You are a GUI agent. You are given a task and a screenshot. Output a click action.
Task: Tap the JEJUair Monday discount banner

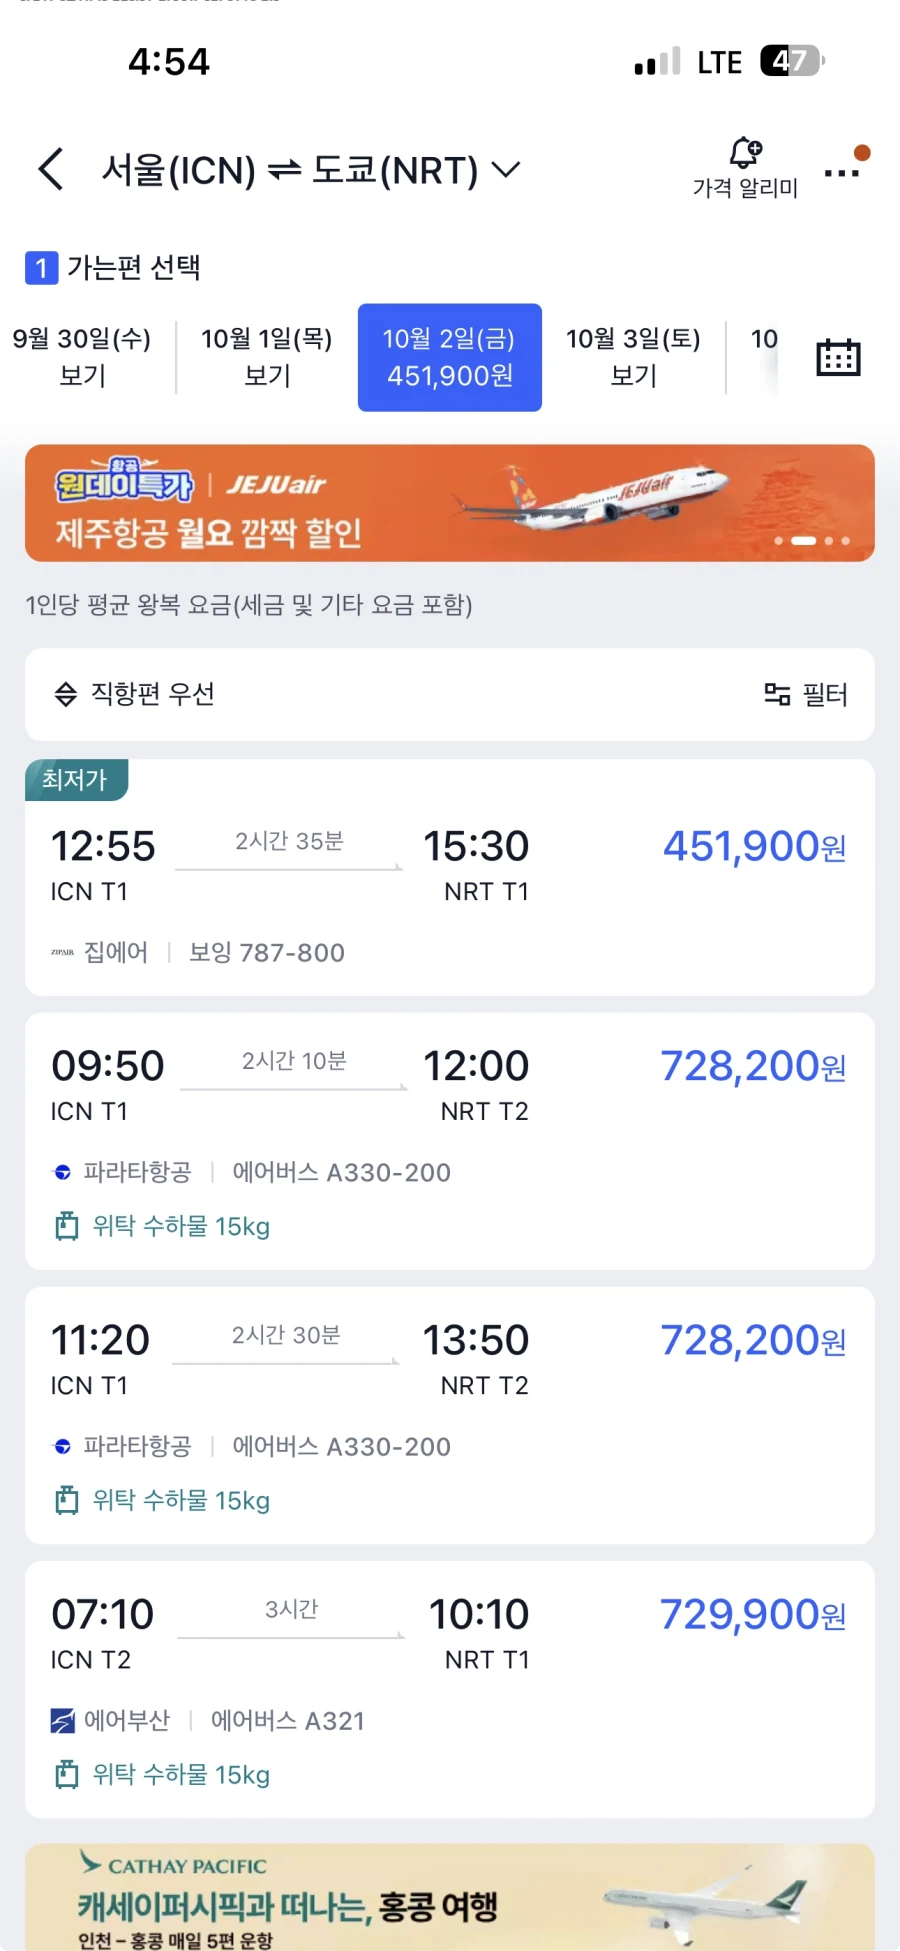[448, 503]
